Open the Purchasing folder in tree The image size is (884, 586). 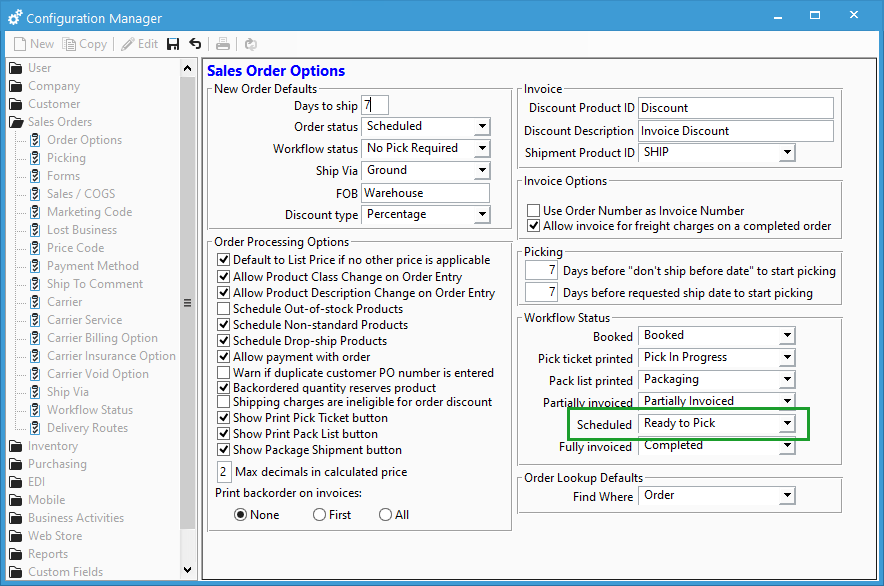pos(48,464)
